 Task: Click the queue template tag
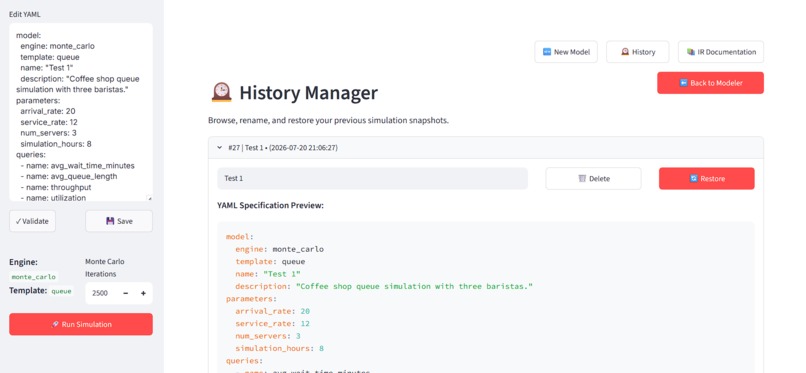tap(61, 291)
